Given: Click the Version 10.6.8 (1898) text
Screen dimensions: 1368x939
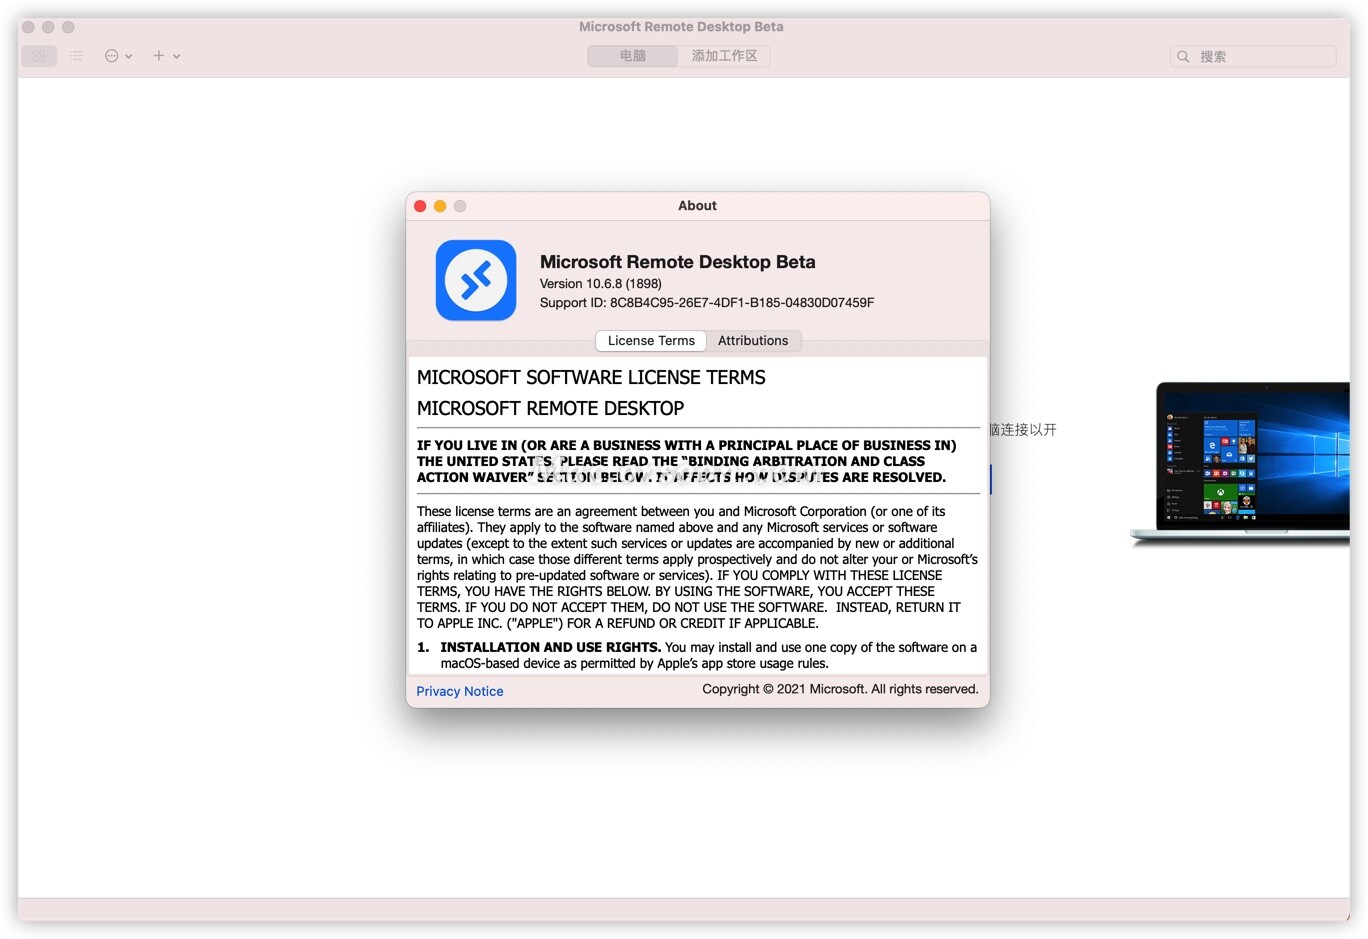Looking at the screenshot, I should [x=601, y=284].
